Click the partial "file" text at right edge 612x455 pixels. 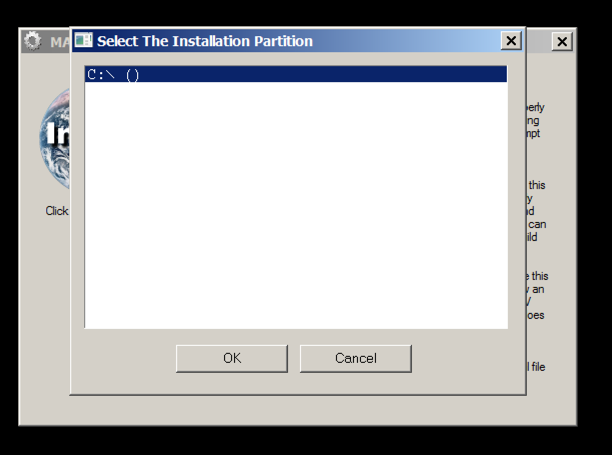537,367
